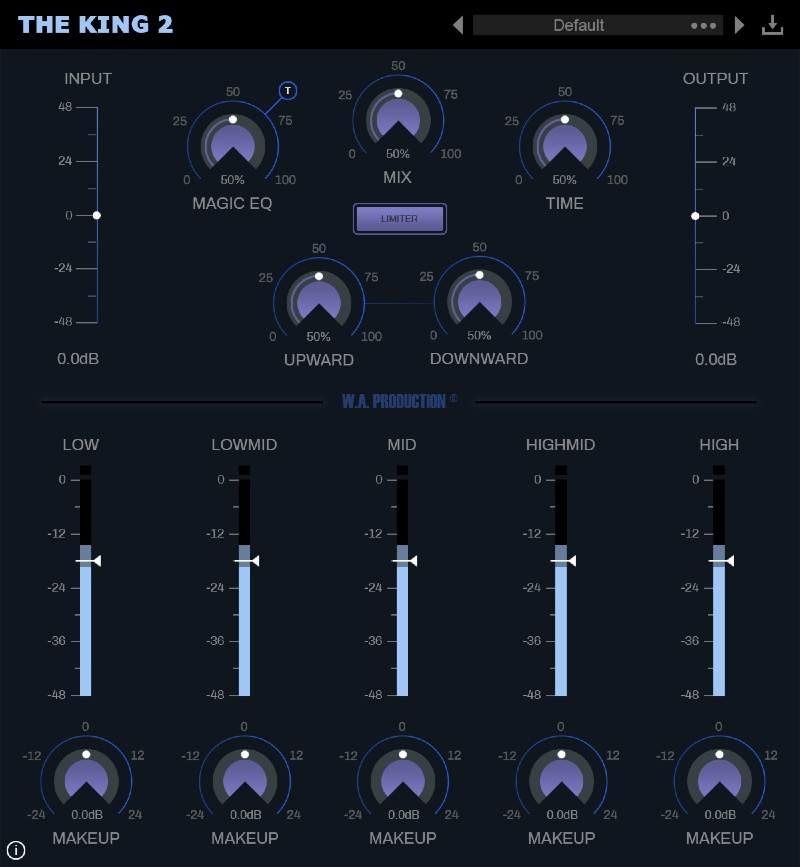Click THE KING 2 title logo

point(95,24)
